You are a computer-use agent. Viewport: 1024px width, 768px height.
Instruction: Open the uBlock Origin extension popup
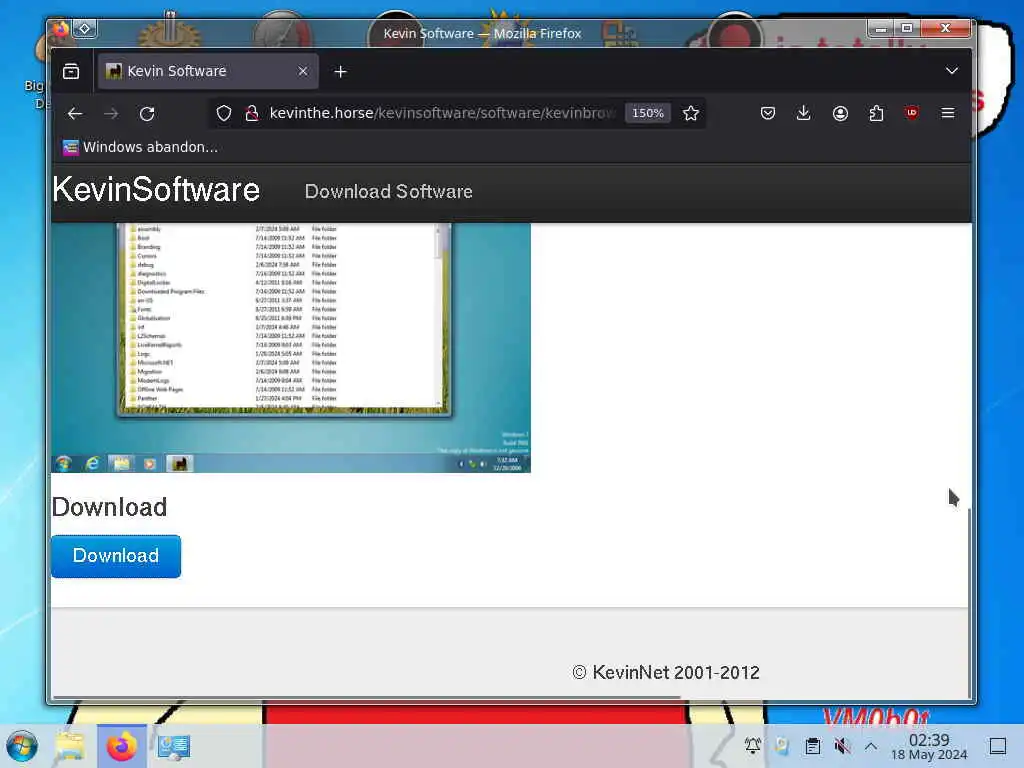click(912, 113)
